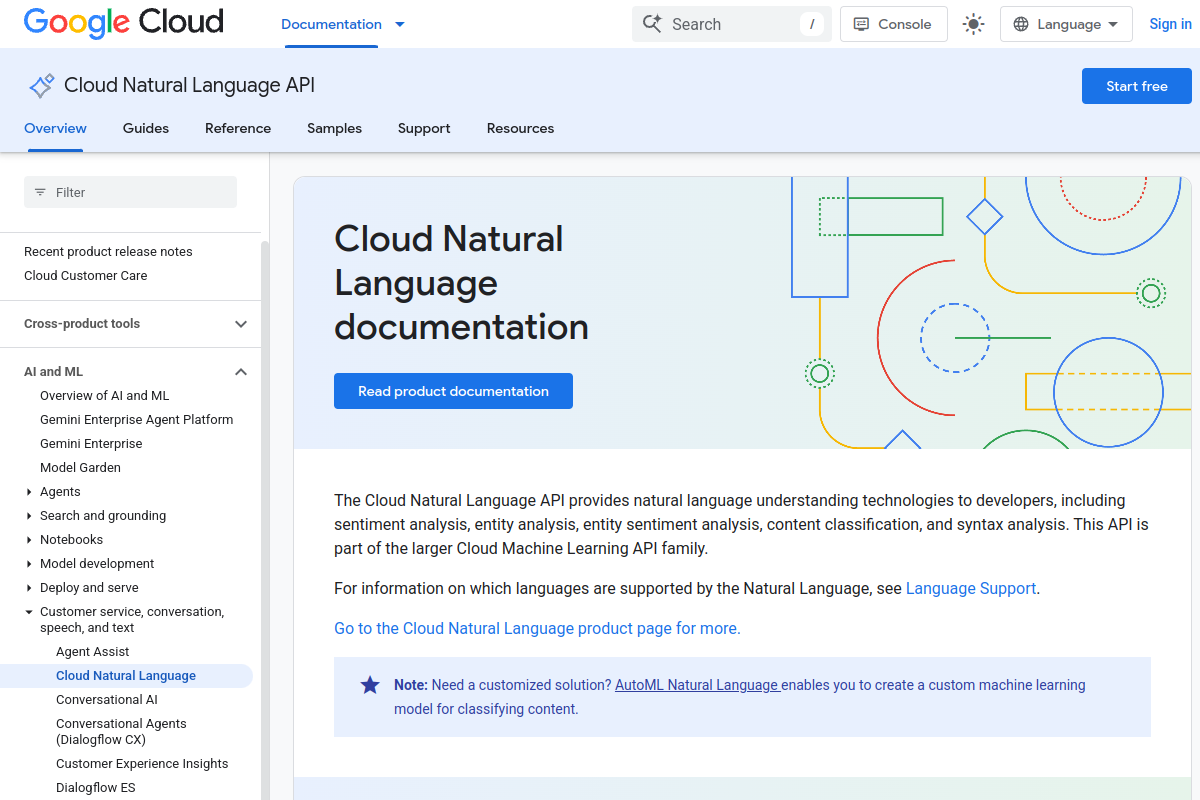Switch to the Overview tab
Viewport: 1200px width, 800px height.
[x=55, y=128]
